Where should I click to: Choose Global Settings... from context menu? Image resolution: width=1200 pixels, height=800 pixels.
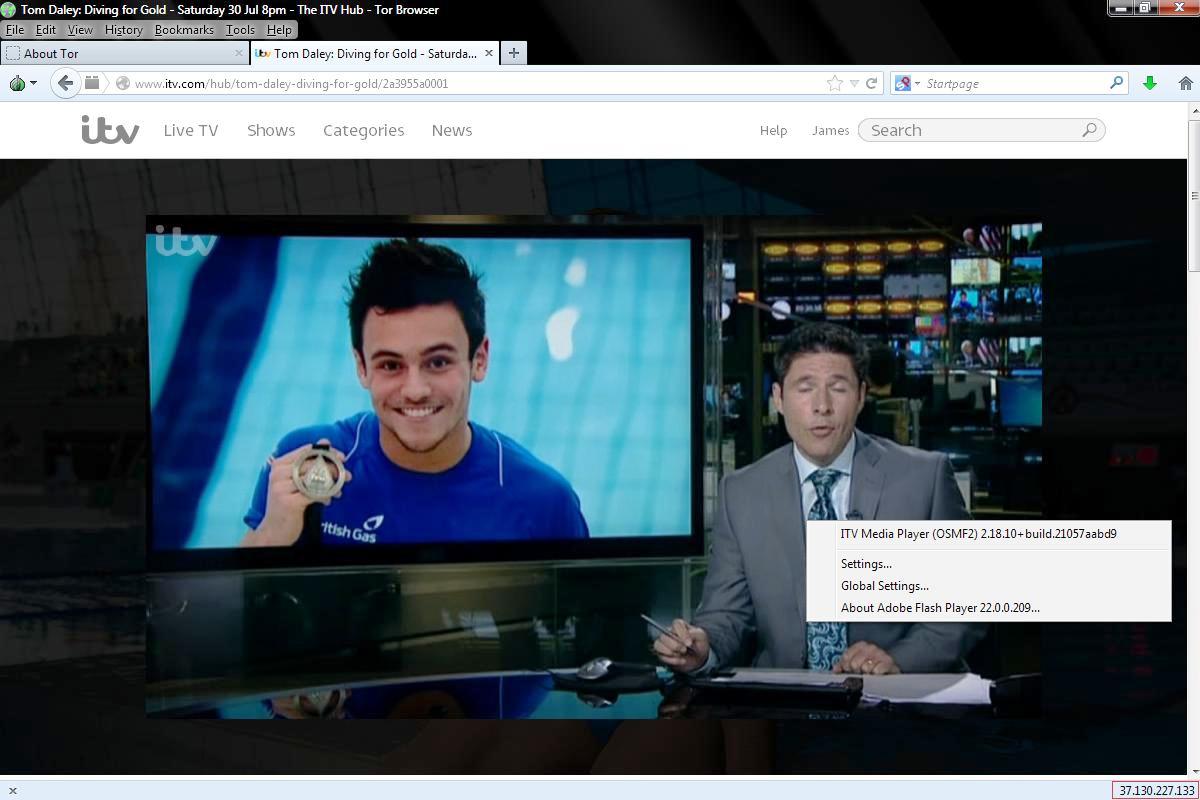tap(884, 586)
